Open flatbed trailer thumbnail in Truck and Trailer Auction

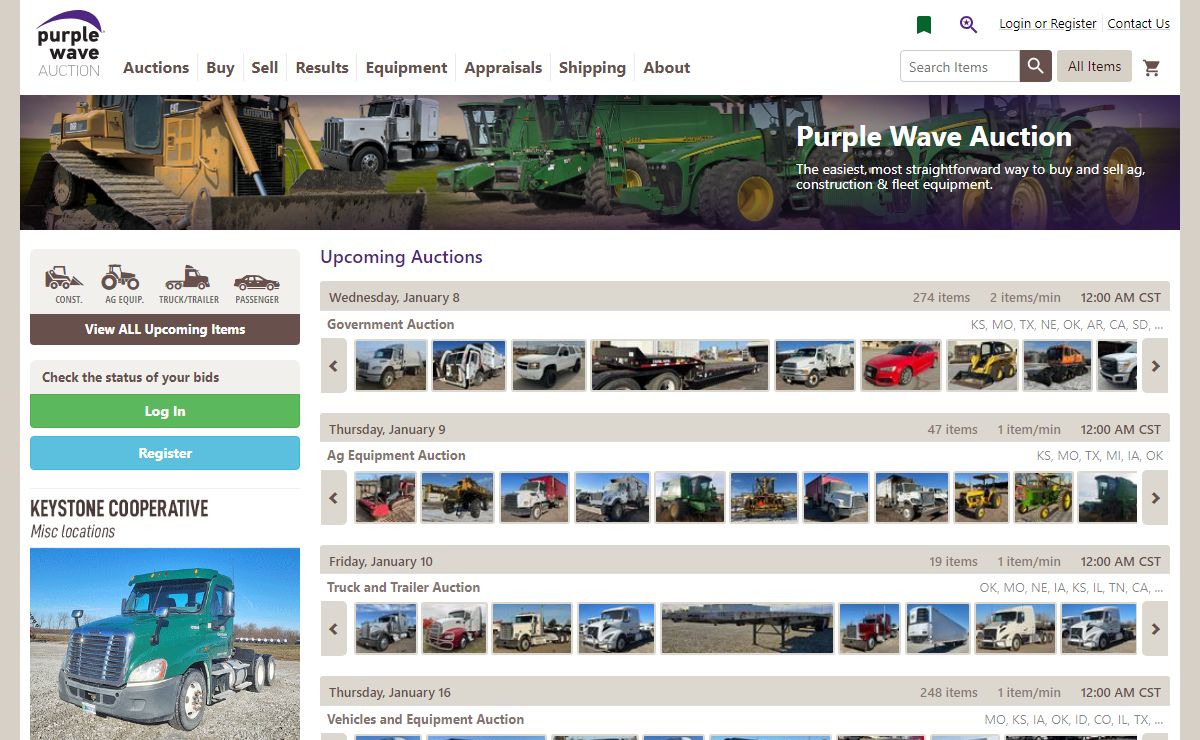747,629
